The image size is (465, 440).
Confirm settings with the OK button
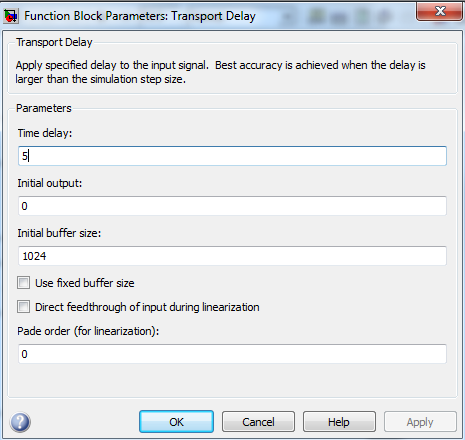tap(176, 422)
